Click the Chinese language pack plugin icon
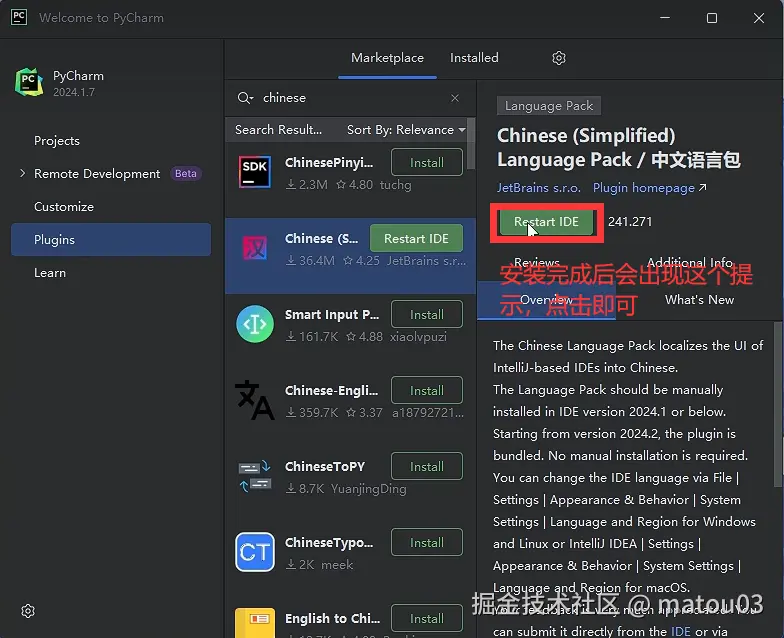The height and width of the screenshot is (638, 784). tap(255, 248)
